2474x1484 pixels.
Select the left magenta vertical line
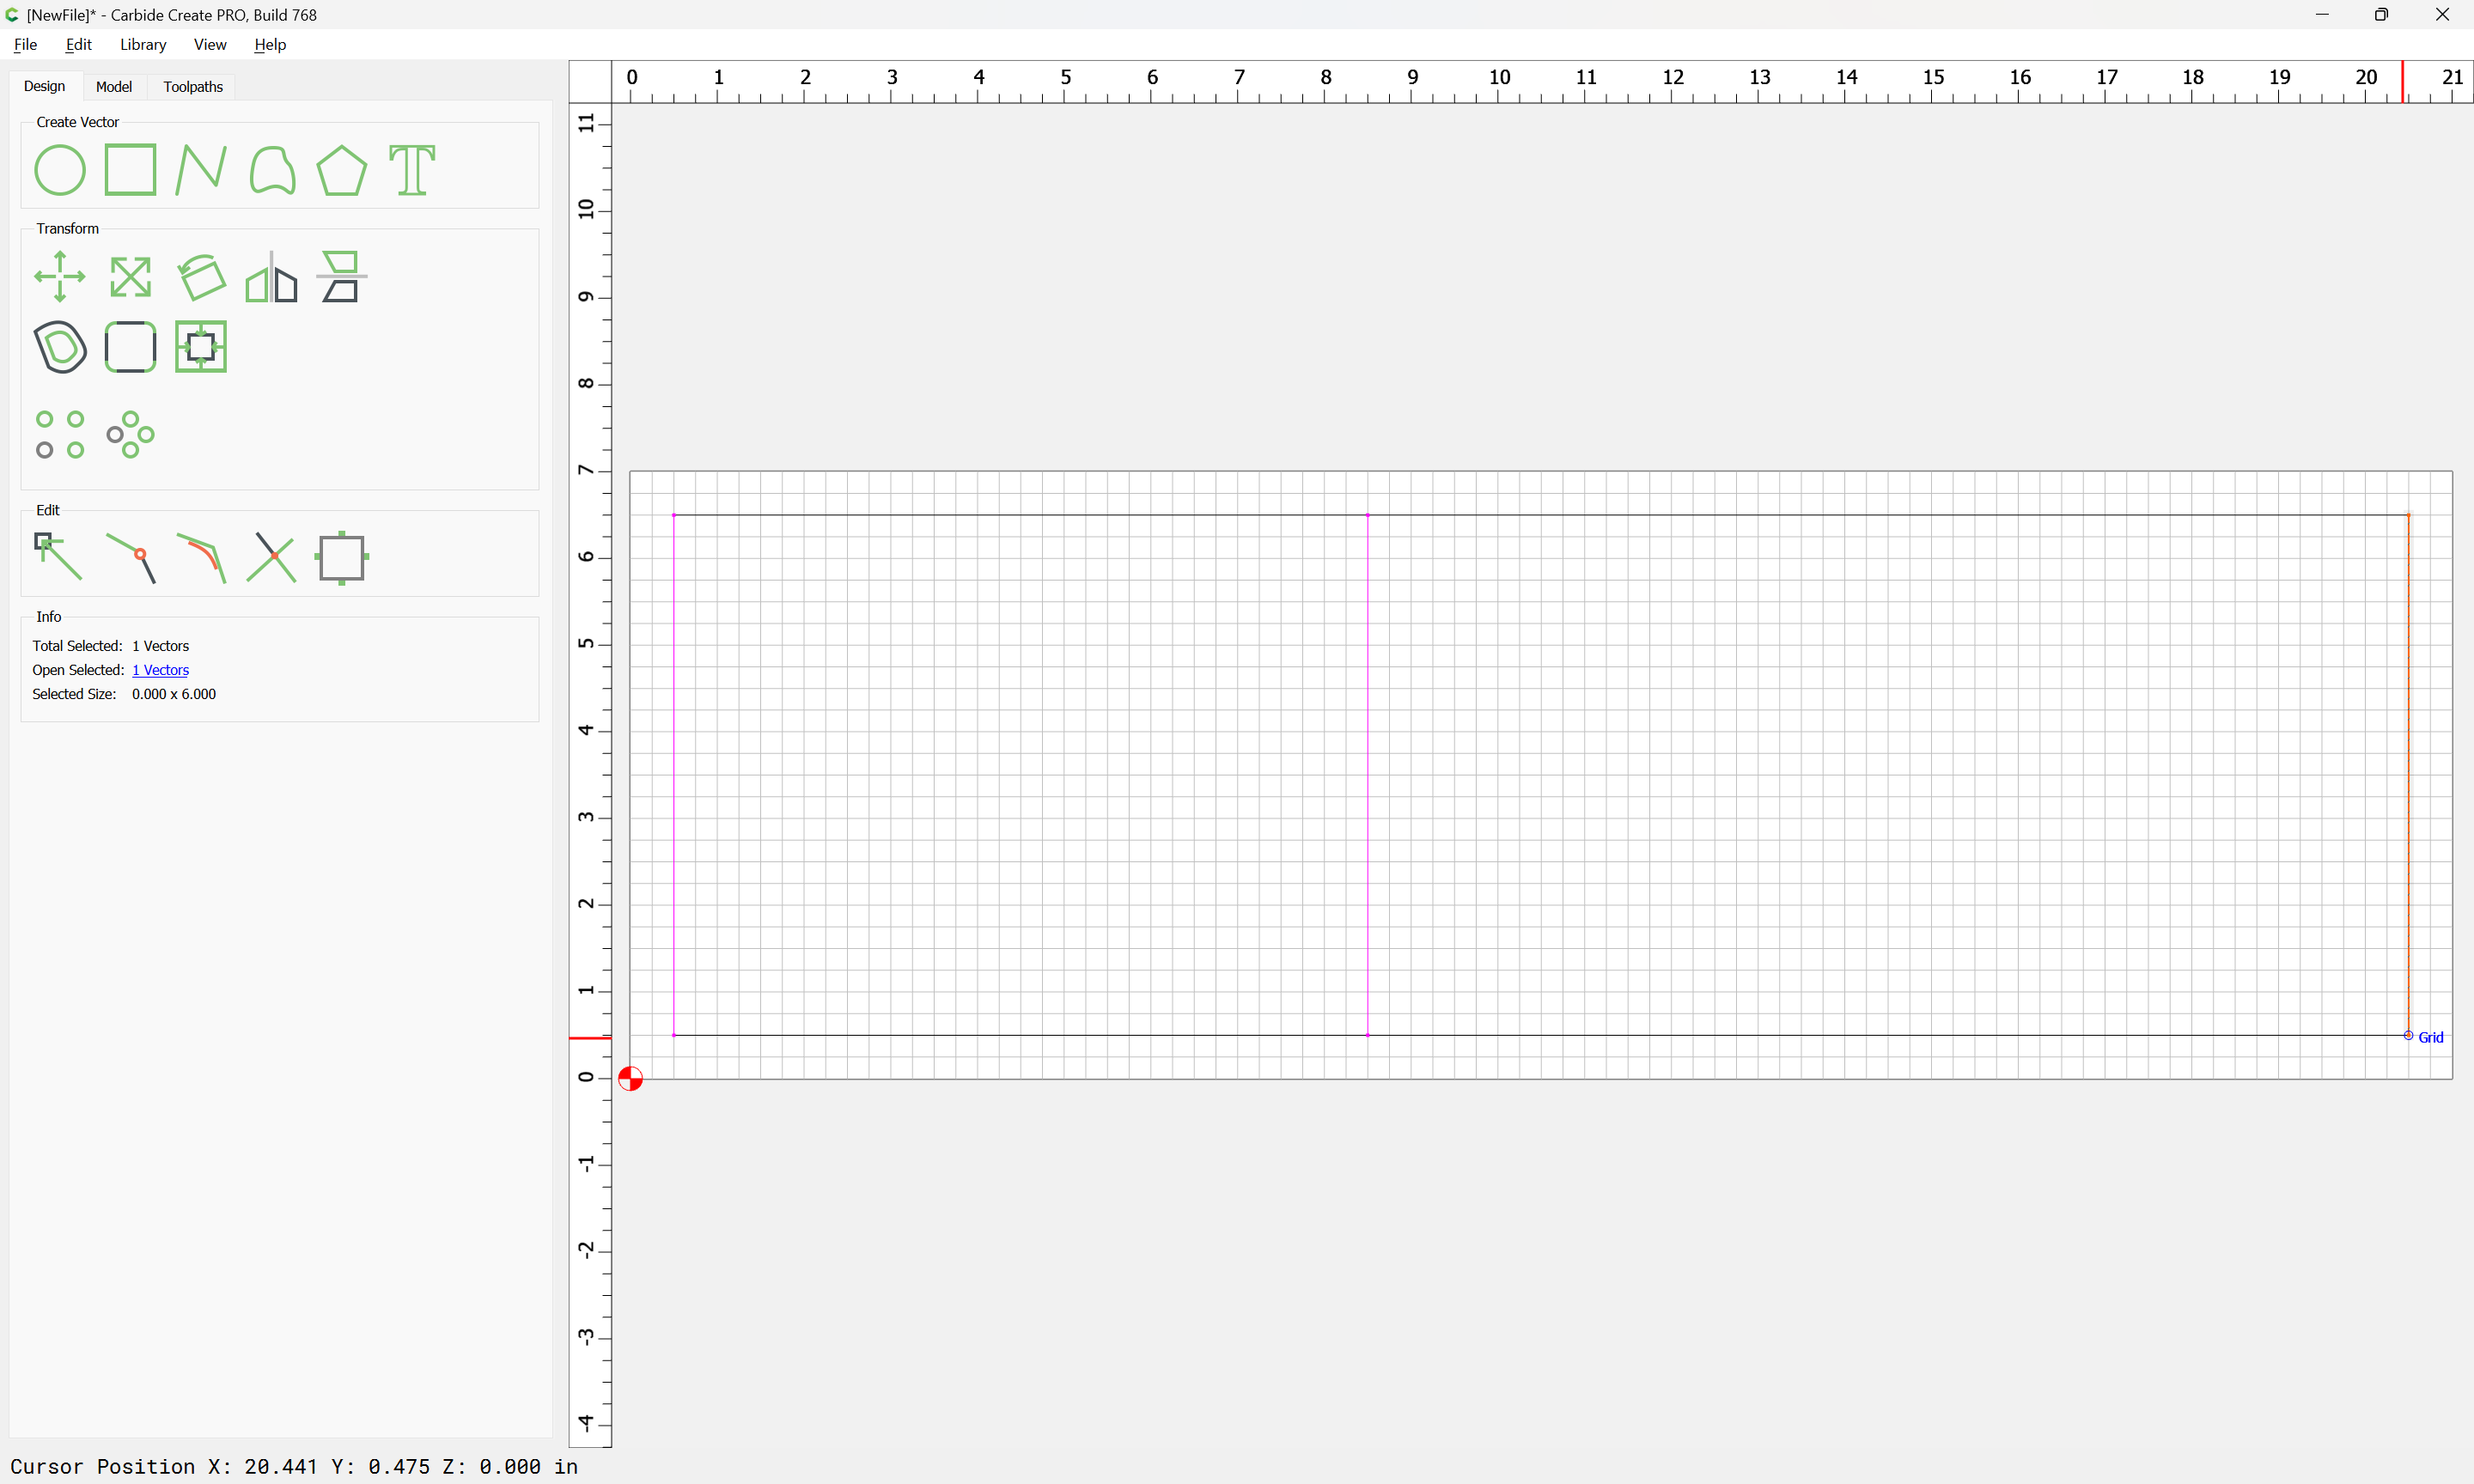coord(674,775)
